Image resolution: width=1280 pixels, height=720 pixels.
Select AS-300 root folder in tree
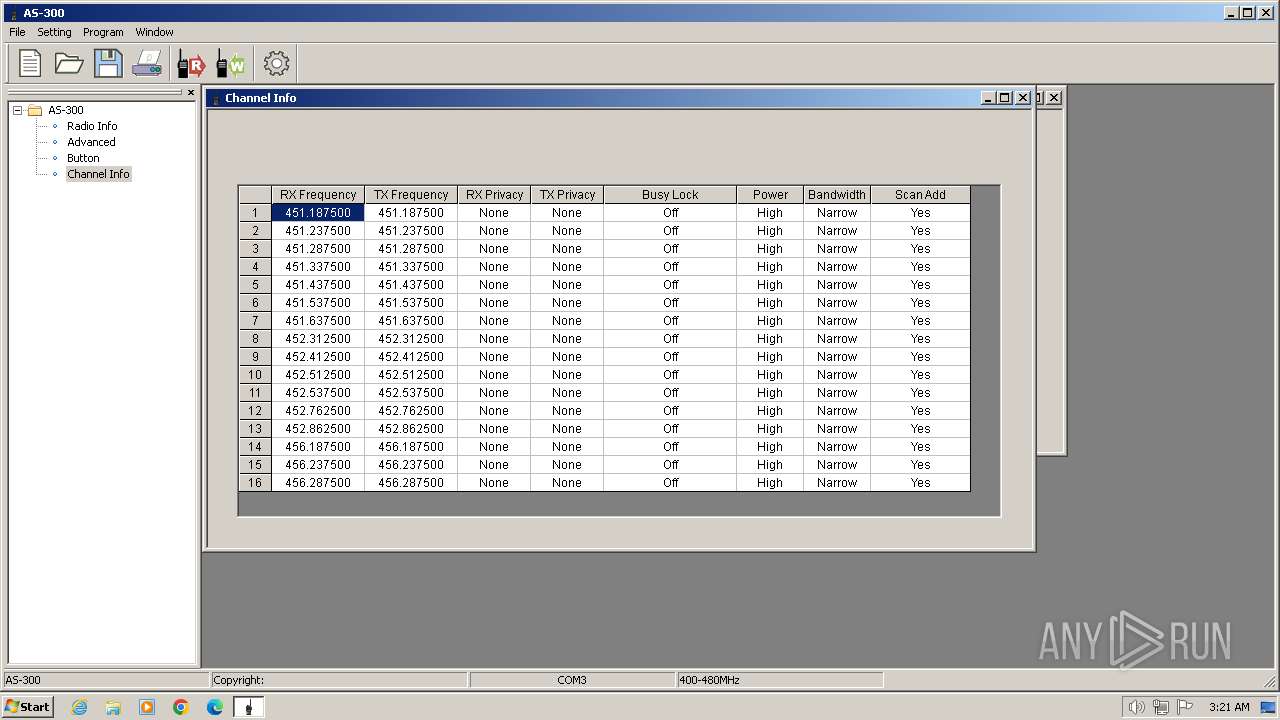tap(66, 110)
